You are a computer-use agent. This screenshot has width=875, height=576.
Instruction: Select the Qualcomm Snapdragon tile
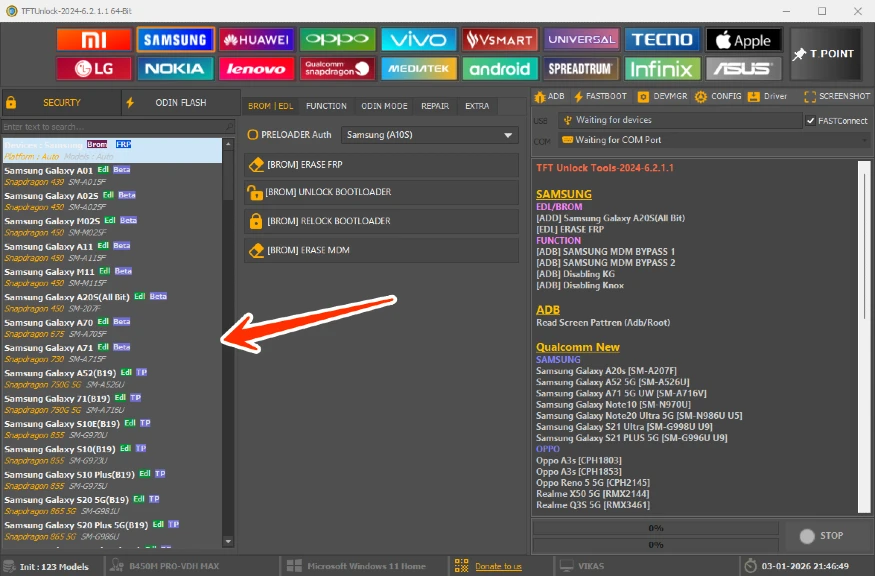tap(337, 69)
